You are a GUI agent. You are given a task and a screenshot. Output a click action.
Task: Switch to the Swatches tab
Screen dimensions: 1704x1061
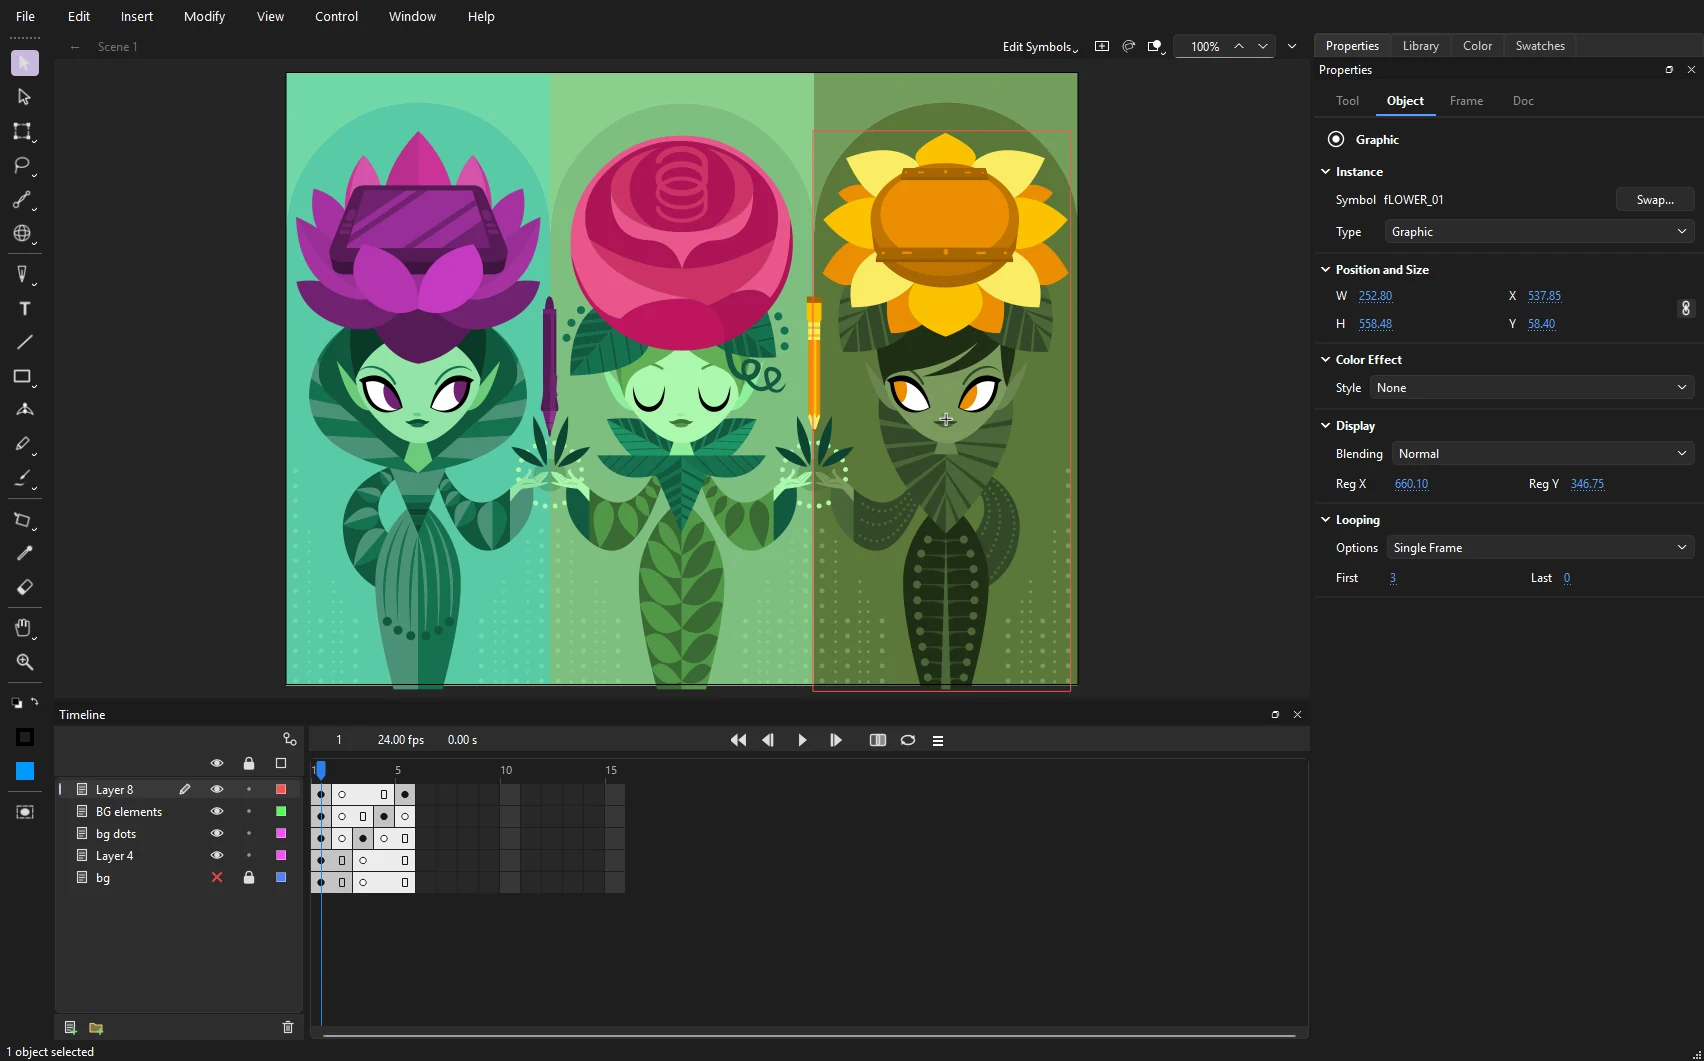click(x=1540, y=46)
